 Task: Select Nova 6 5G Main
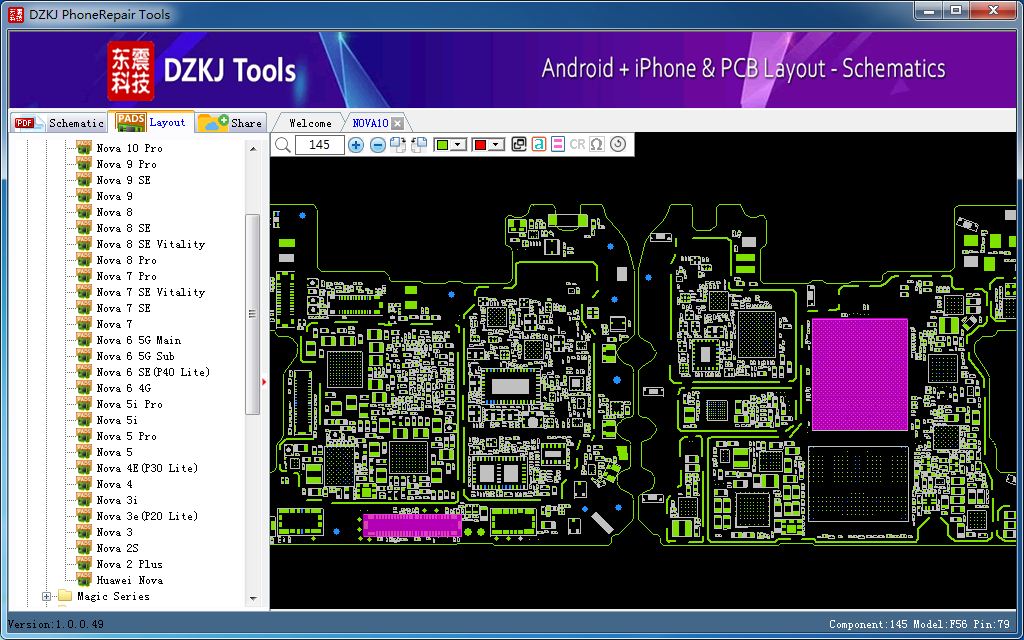(138, 340)
